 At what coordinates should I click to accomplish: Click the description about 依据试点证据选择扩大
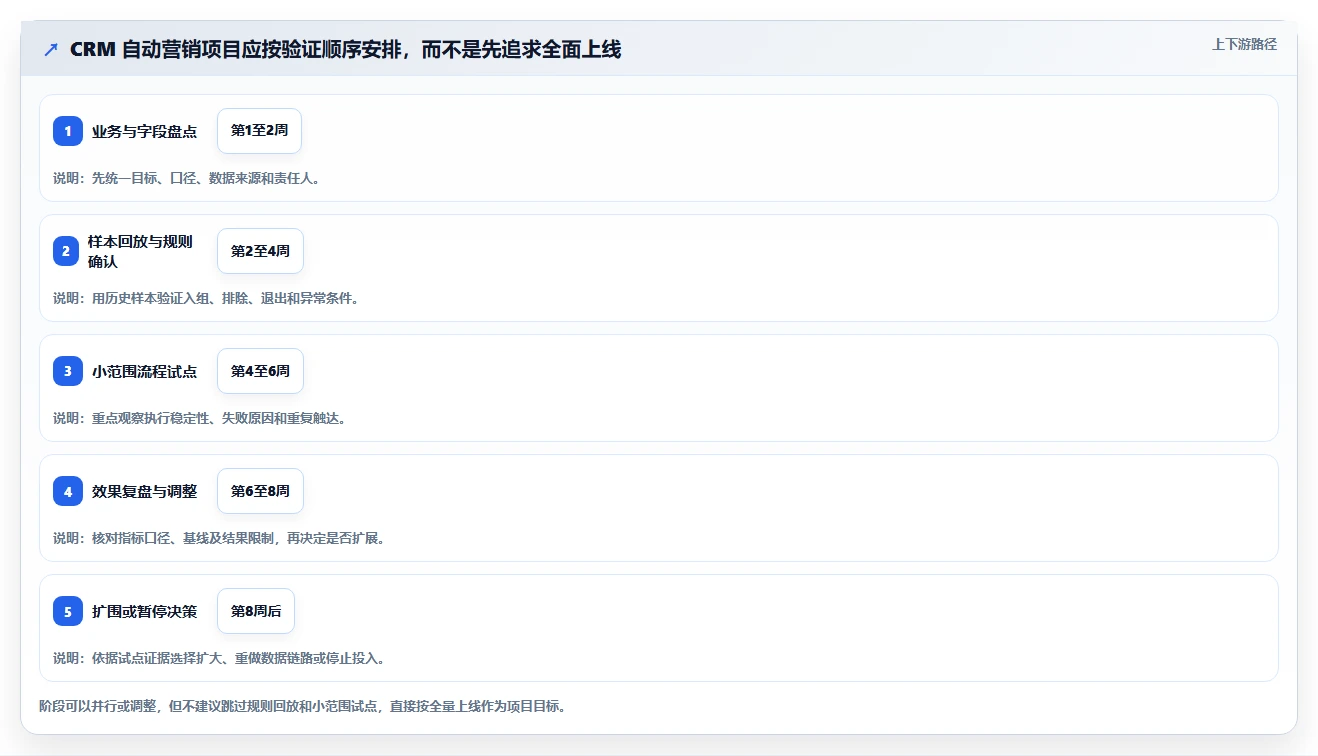coord(219,658)
